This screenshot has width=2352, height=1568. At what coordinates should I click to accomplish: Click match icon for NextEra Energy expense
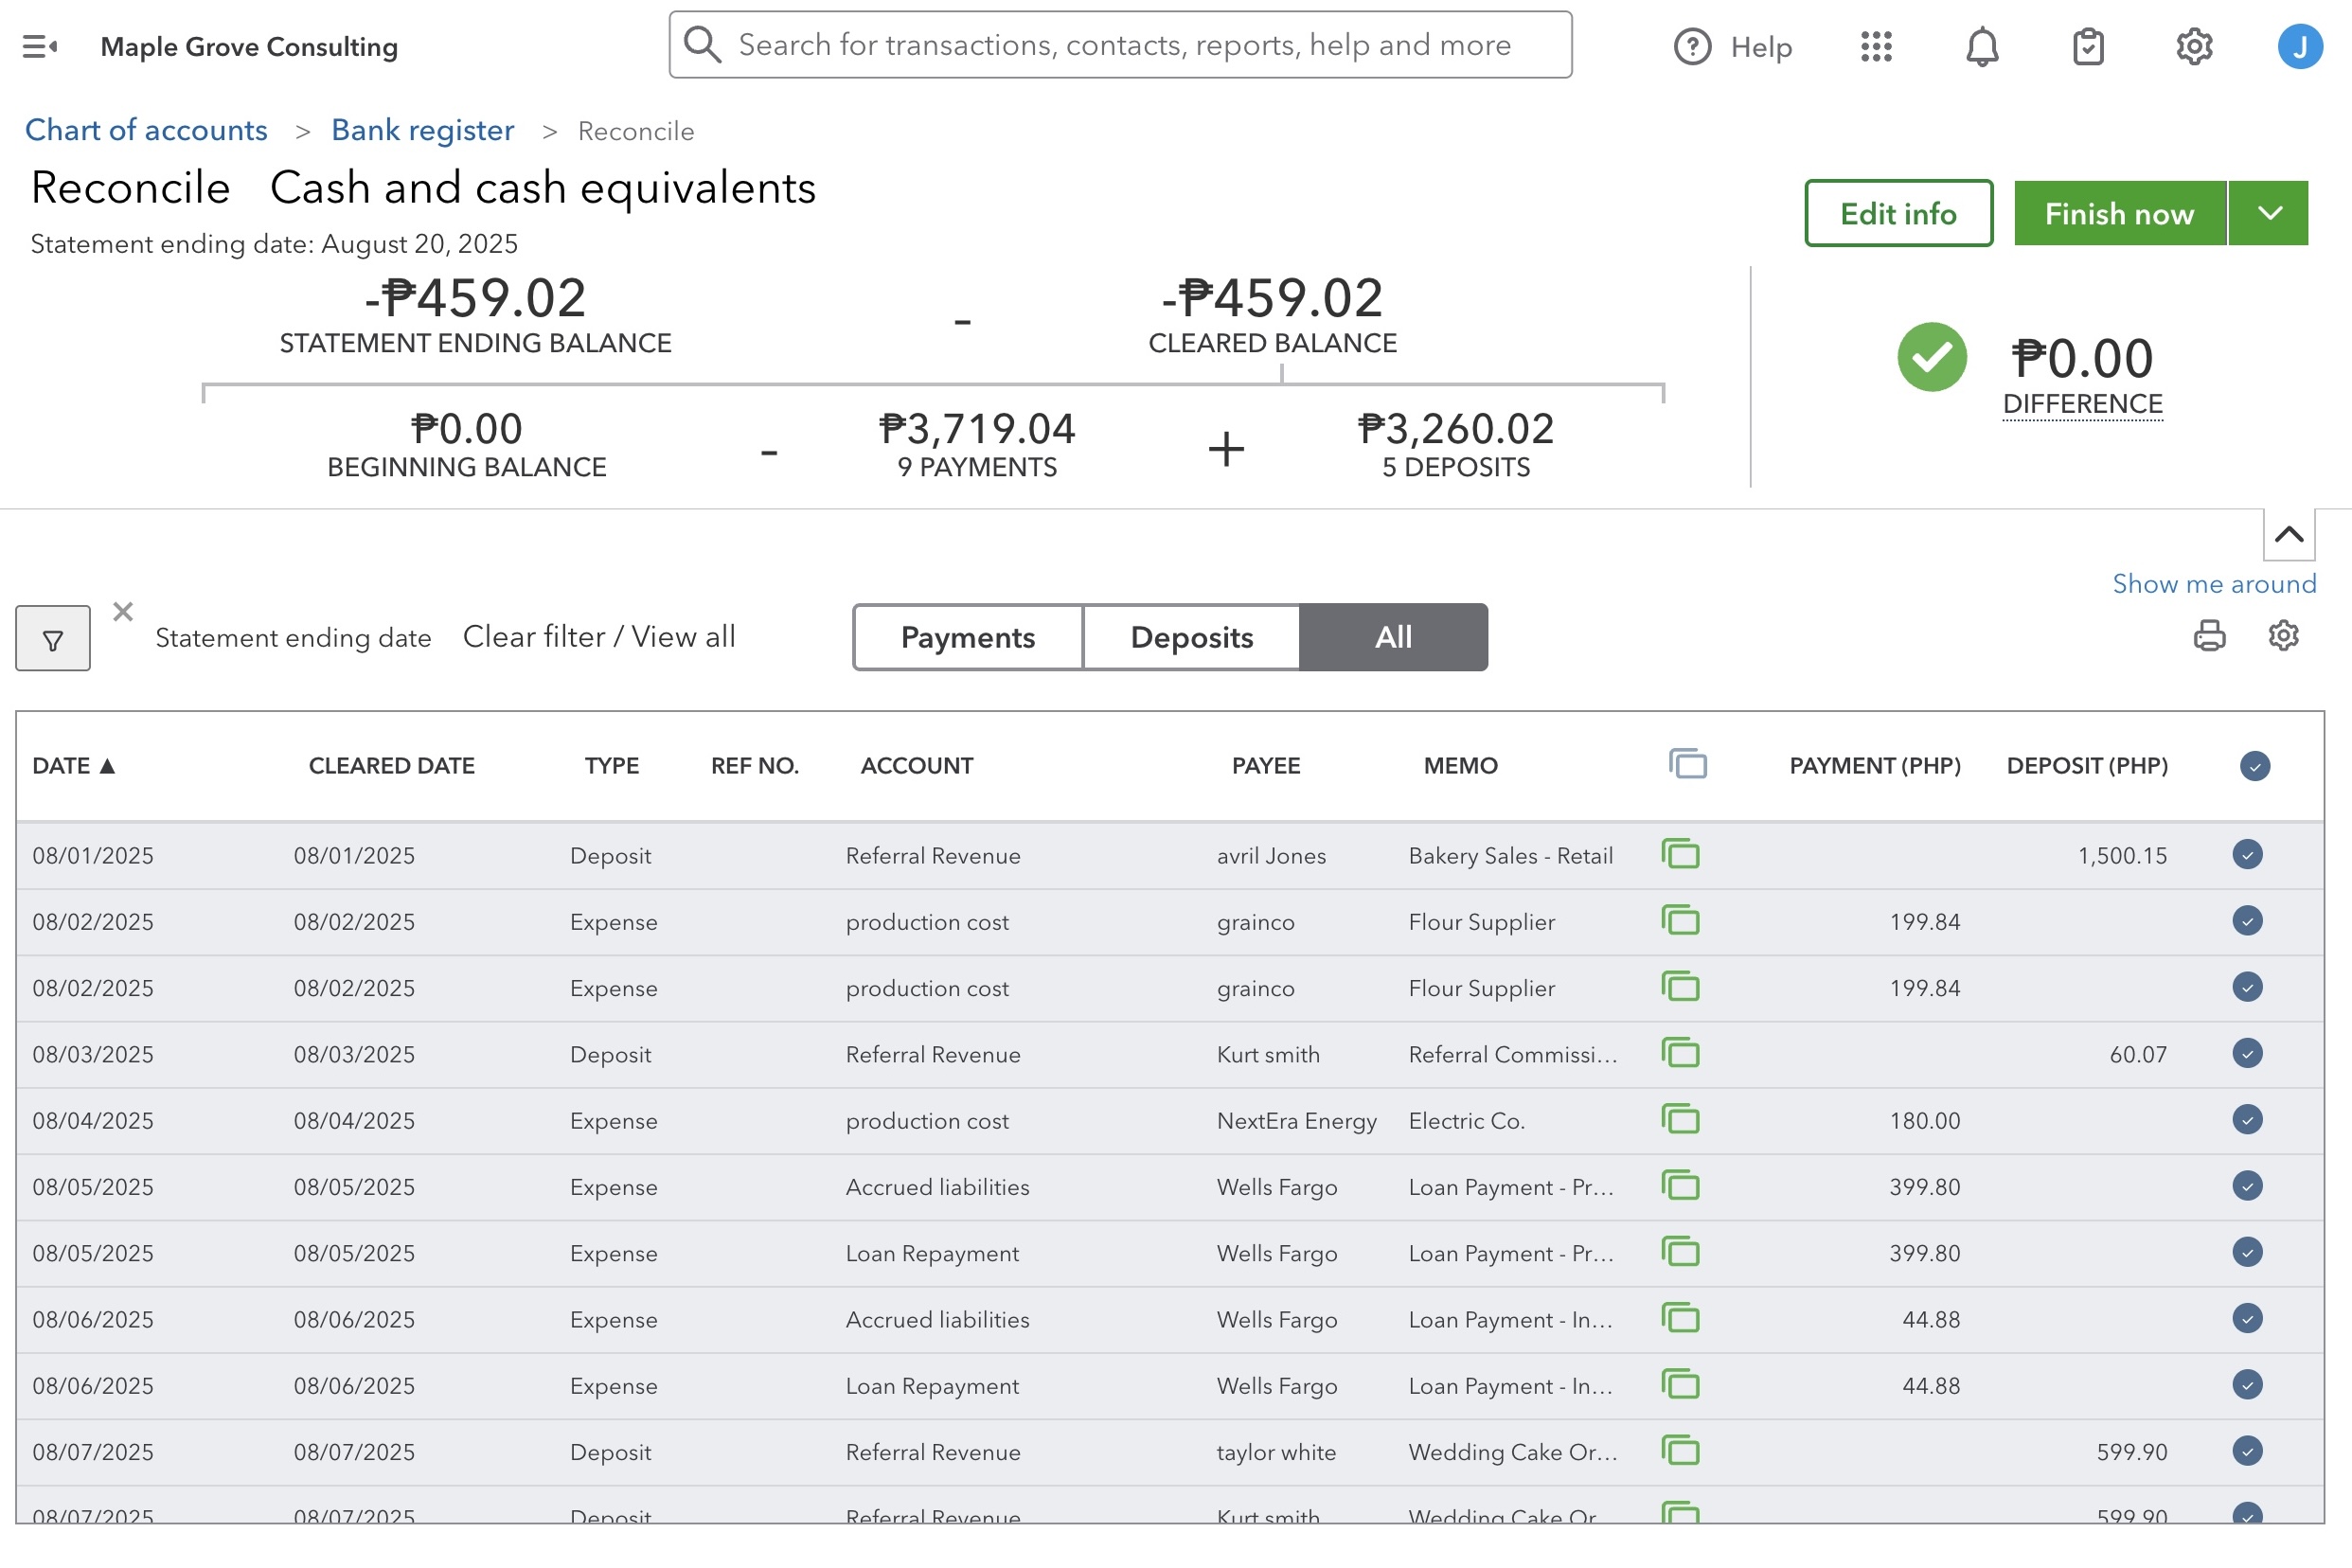1680,1119
